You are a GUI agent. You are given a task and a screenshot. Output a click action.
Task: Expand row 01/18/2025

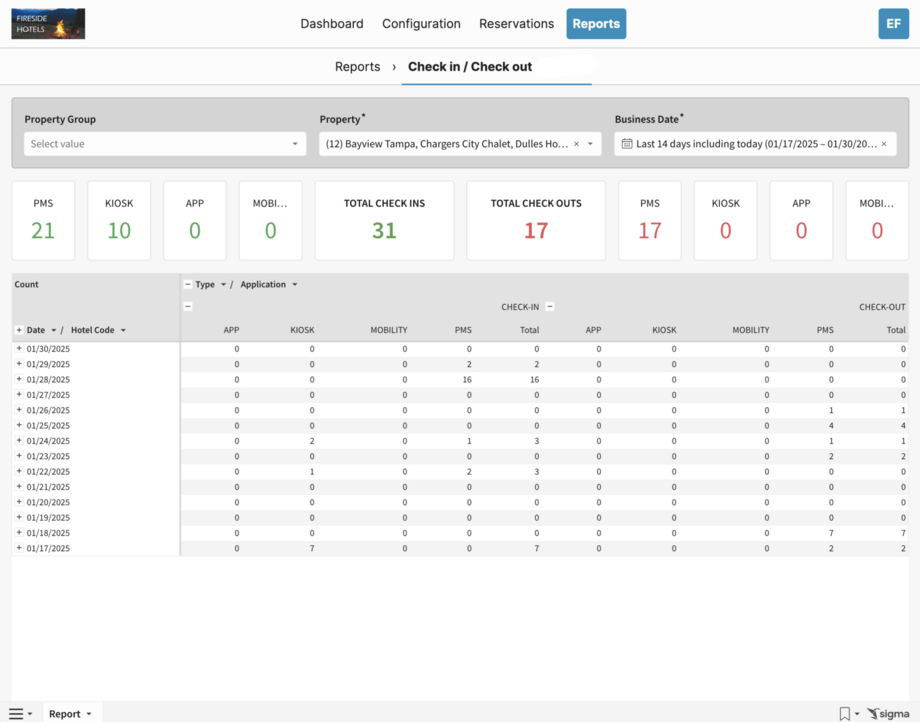[19, 533]
